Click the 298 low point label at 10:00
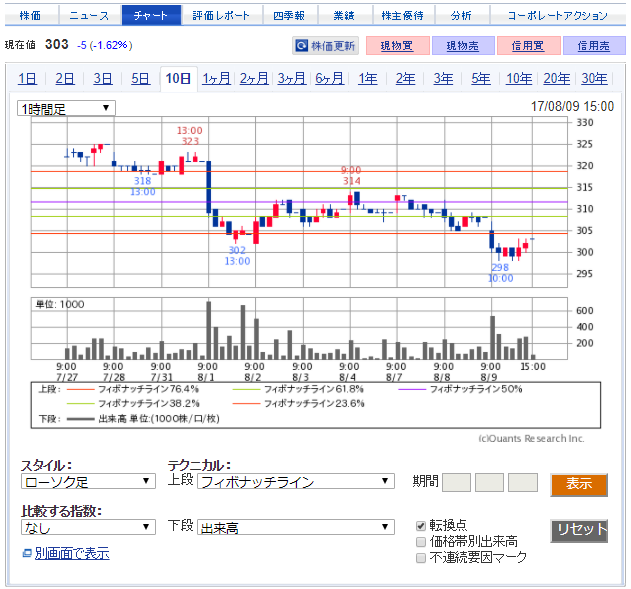Viewport: 631px width, 589px height. click(501, 273)
